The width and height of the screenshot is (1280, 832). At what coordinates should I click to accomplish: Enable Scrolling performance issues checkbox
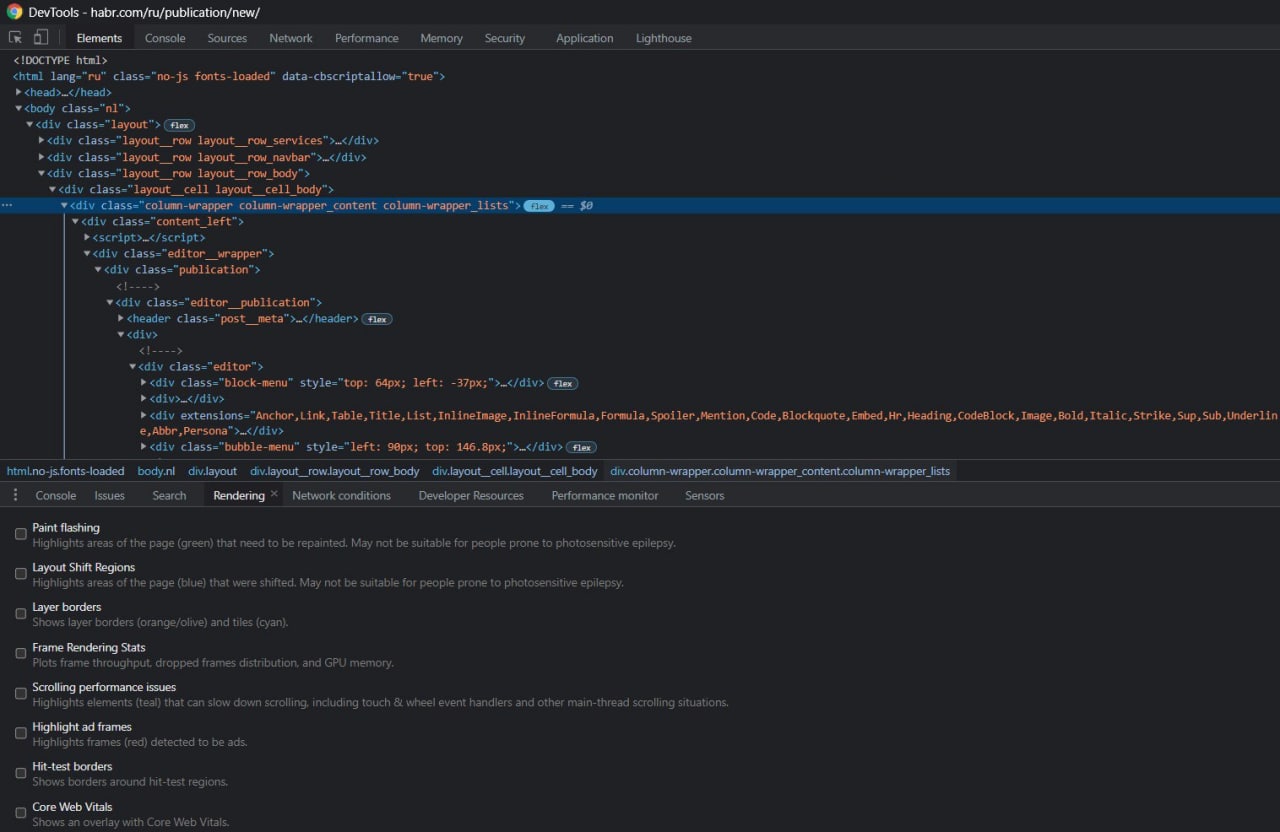21,693
